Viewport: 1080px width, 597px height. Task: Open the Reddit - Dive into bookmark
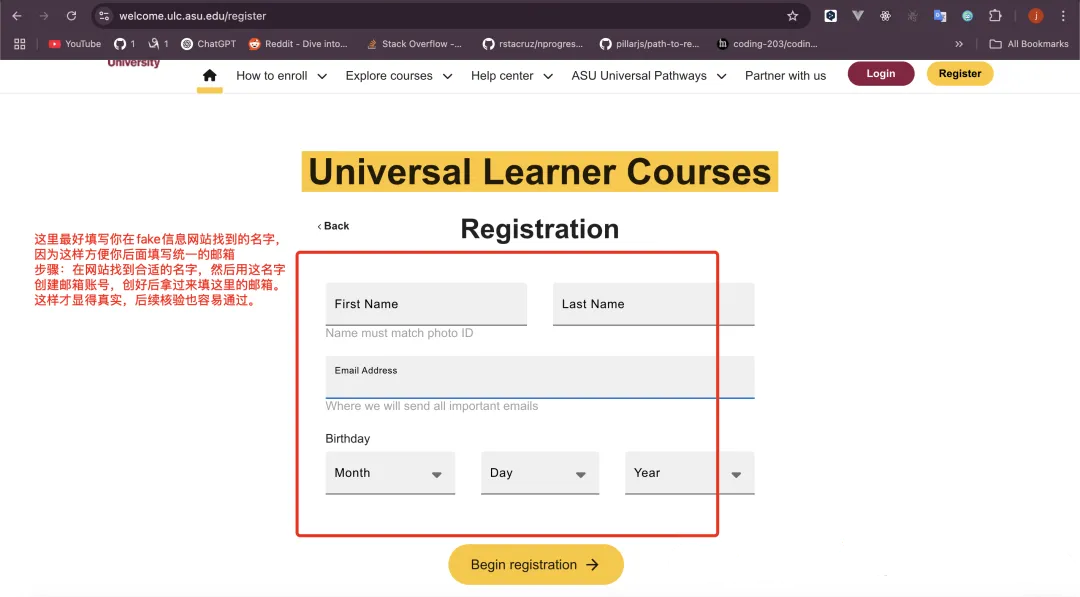click(298, 43)
